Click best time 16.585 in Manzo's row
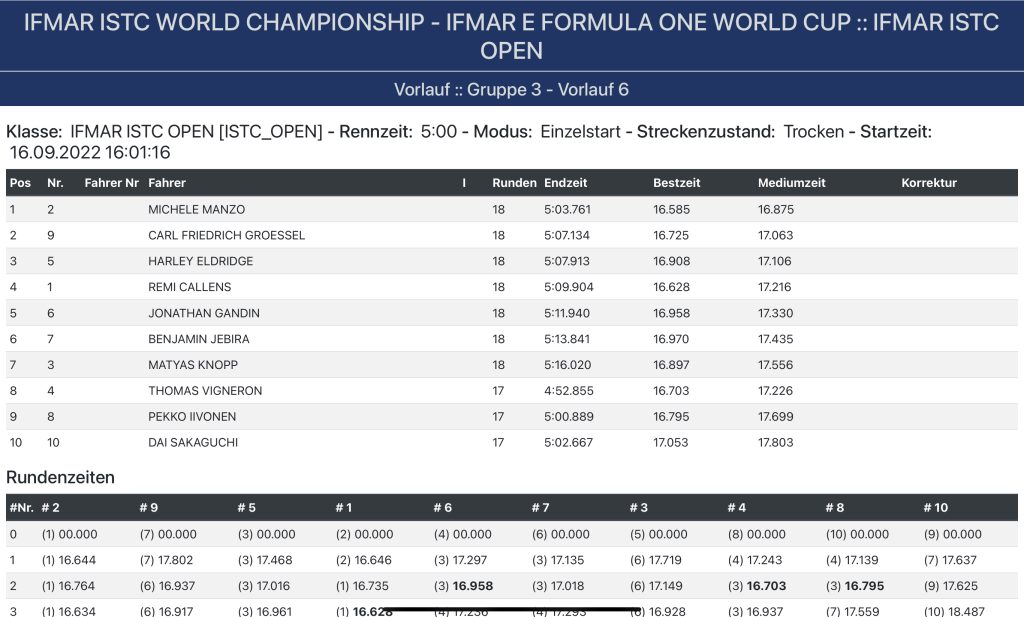The image size is (1024, 617). (x=671, y=210)
